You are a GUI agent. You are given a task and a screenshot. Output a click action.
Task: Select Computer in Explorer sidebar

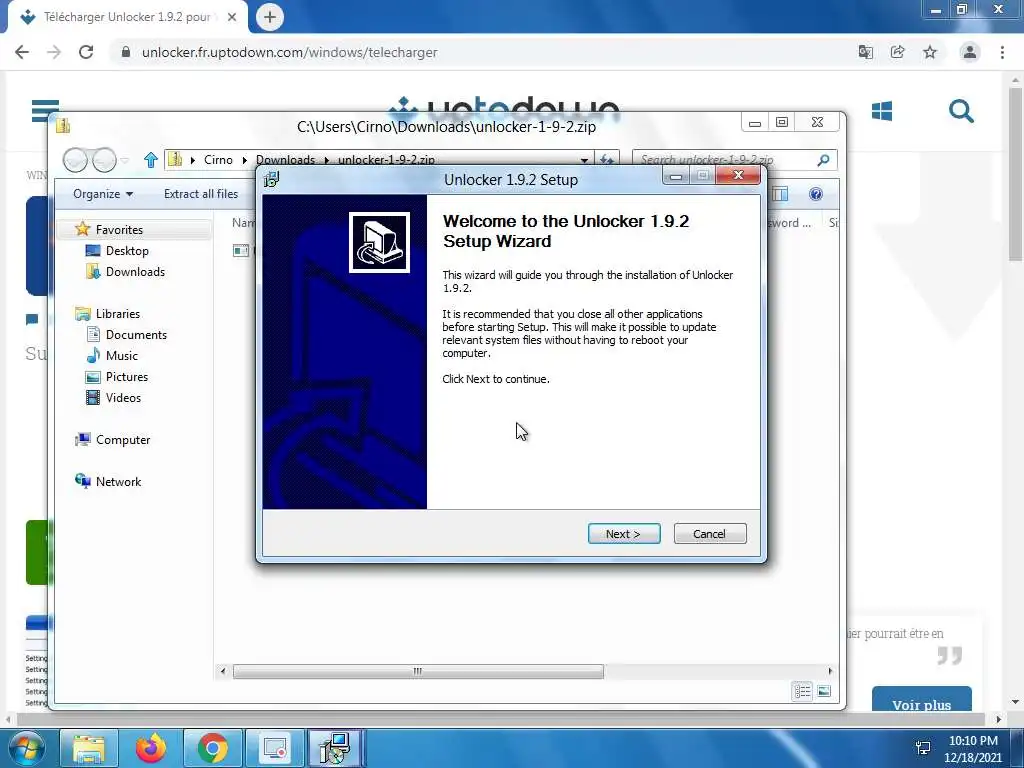[123, 440]
